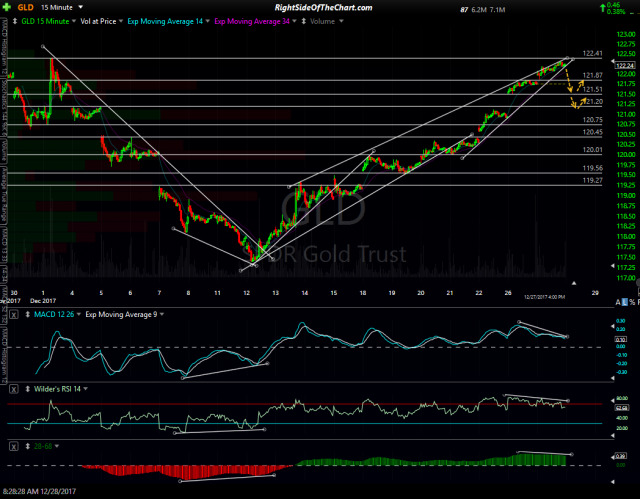Toggle the L logarithmic scale button
640x499 pixels.
(x=625, y=302)
